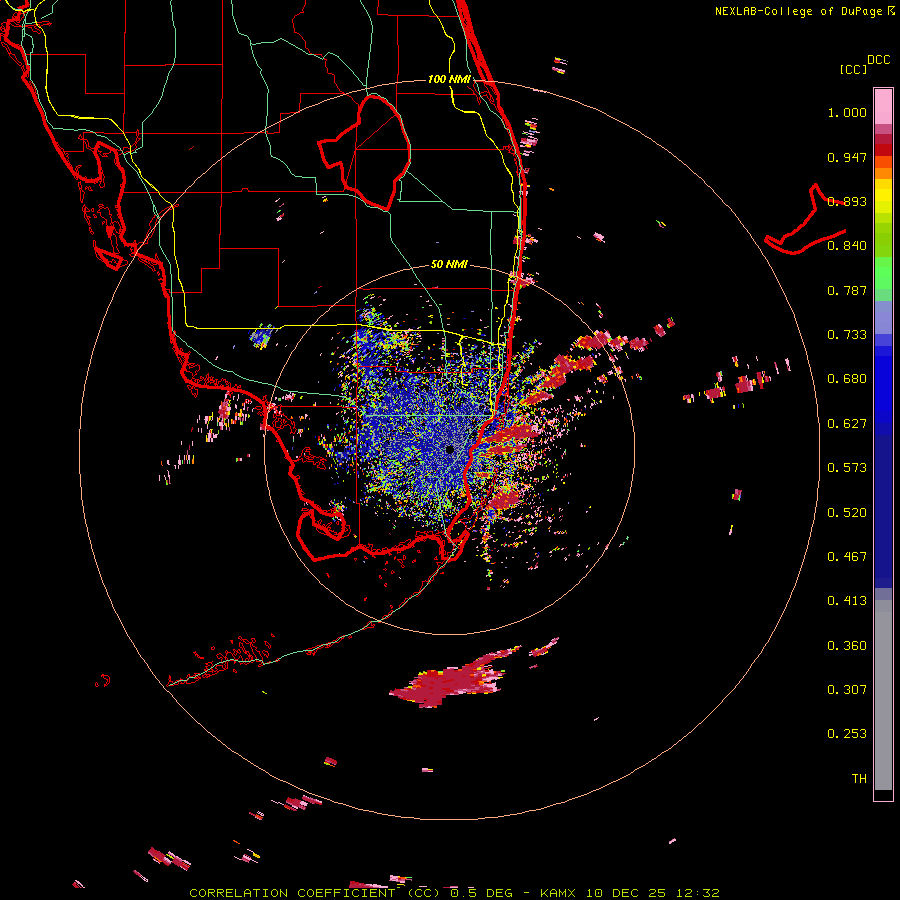
Task: Select the 0.733 scale value
Action: point(847,335)
